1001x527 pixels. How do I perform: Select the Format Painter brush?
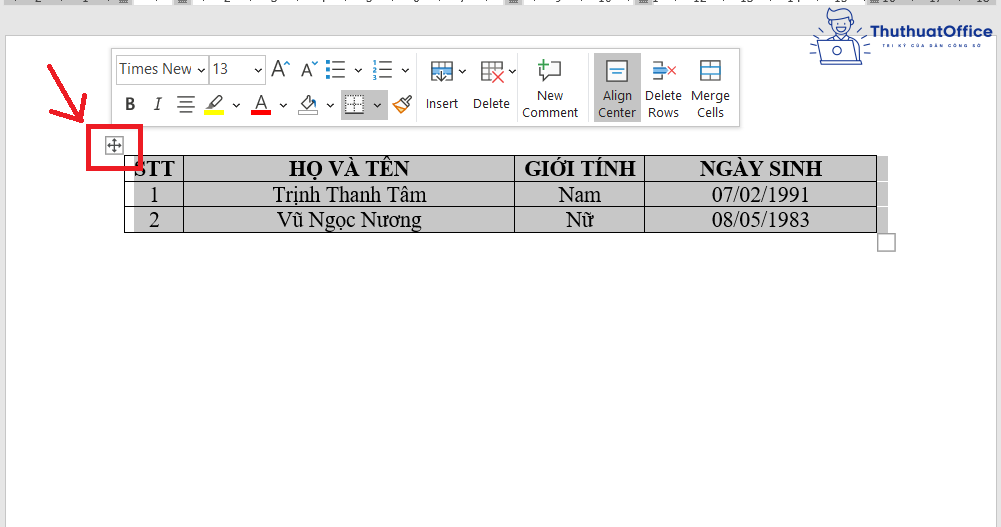click(x=402, y=104)
